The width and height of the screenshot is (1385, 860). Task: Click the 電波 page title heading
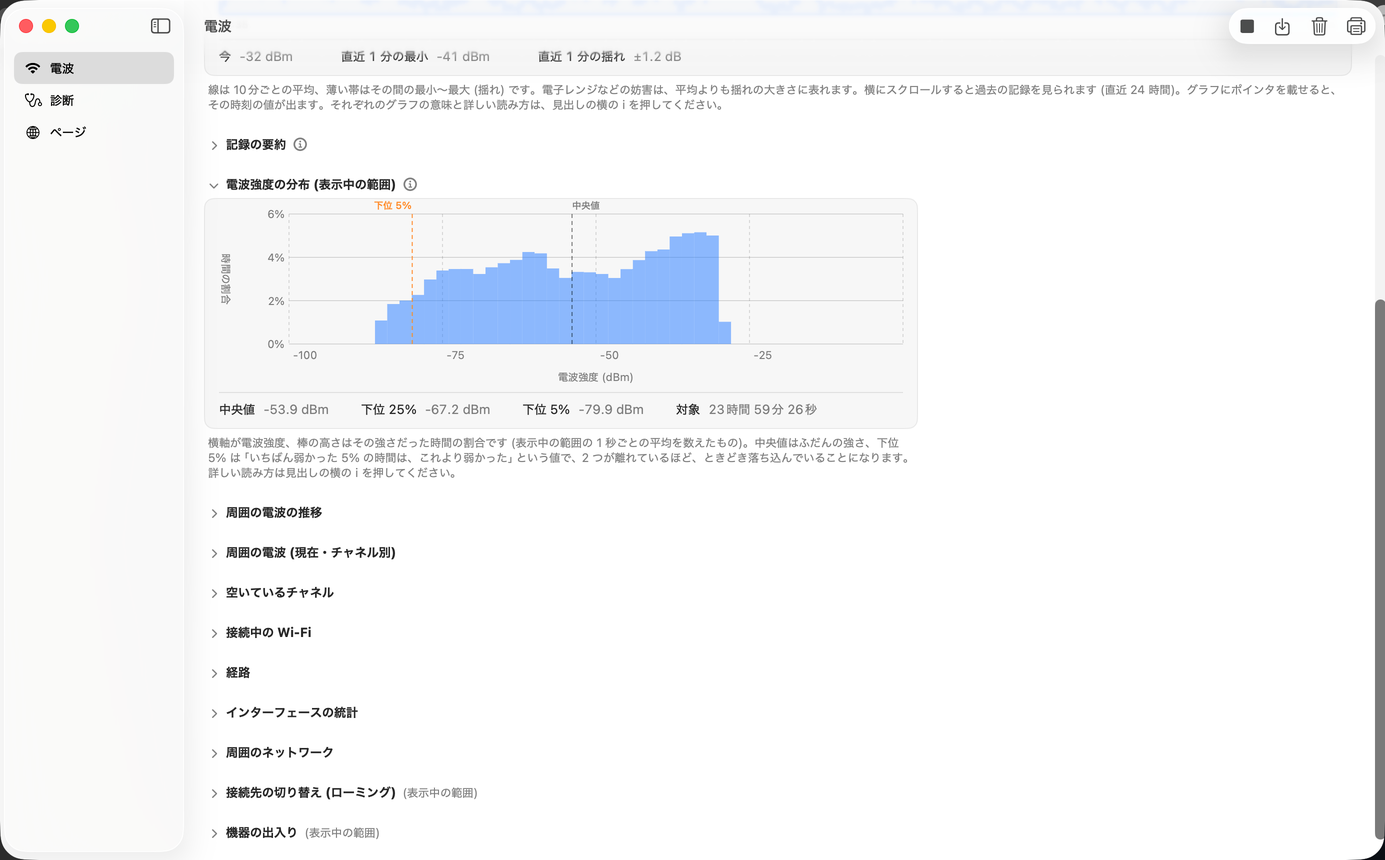pos(217,27)
